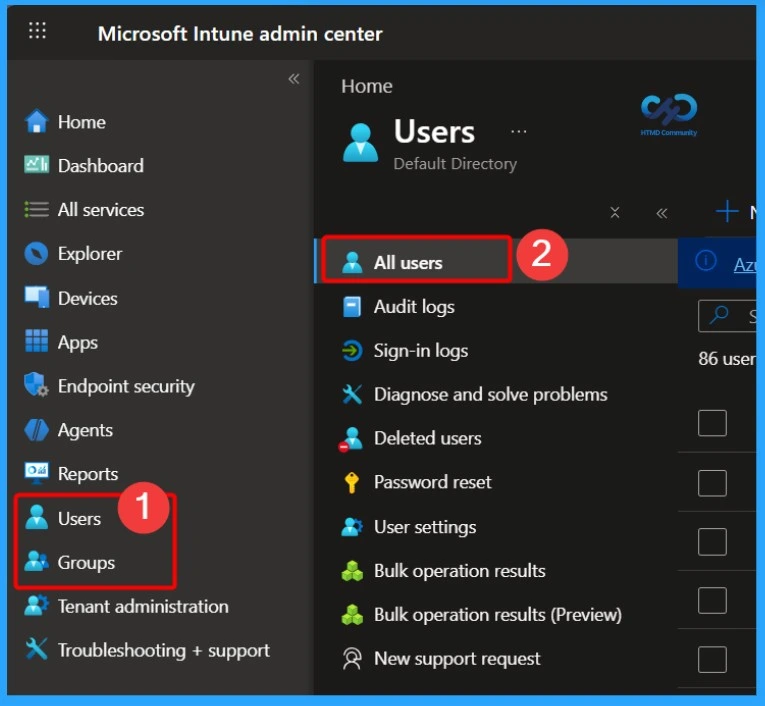Click the blue plus icon for new user
Viewport: 765px width, 706px height.
pyautogui.click(x=727, y=211)
